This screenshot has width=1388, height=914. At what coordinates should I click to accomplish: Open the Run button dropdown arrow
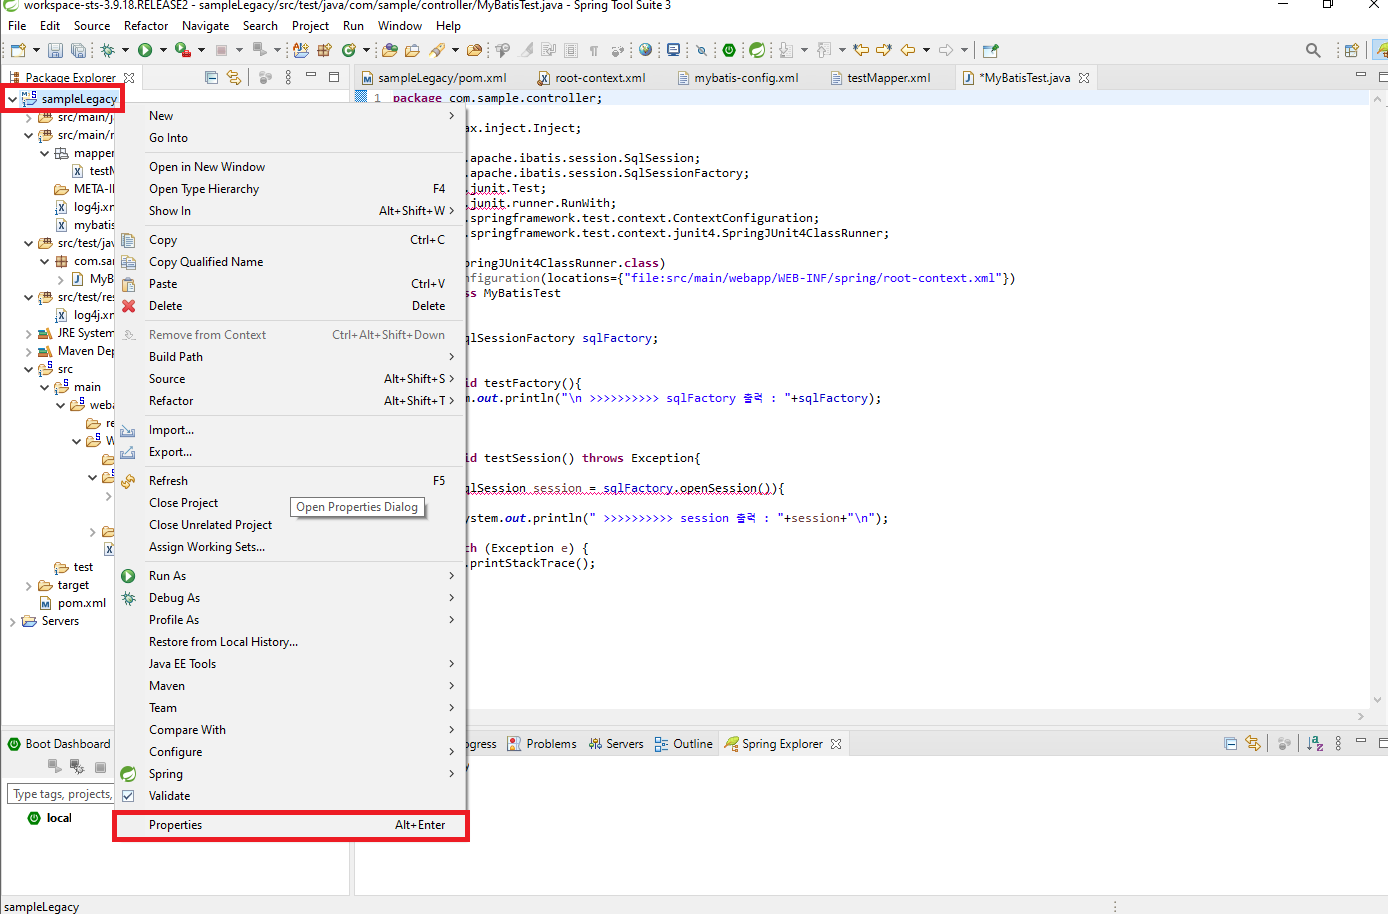pos(163,50)
